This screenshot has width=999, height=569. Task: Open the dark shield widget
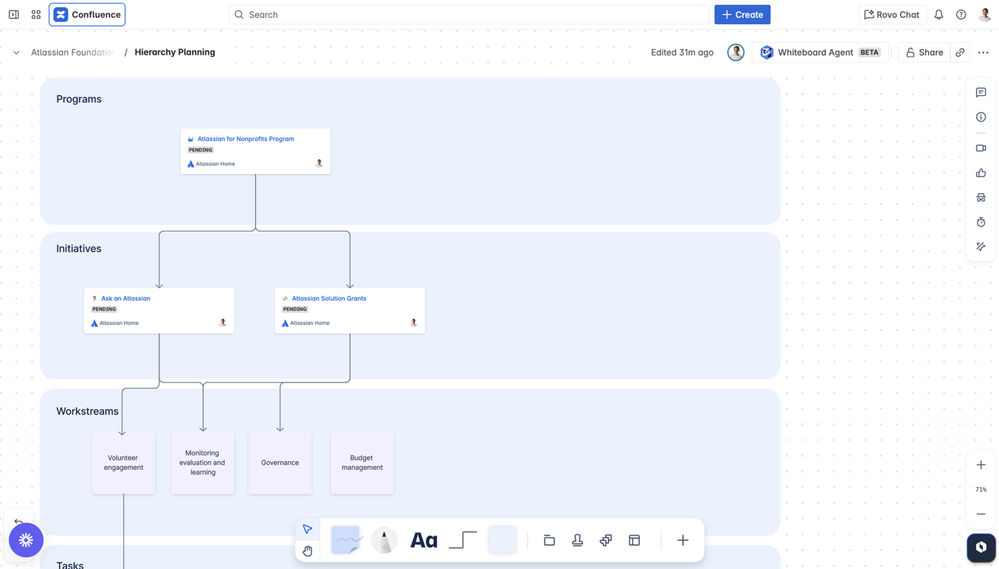[981, 547]
